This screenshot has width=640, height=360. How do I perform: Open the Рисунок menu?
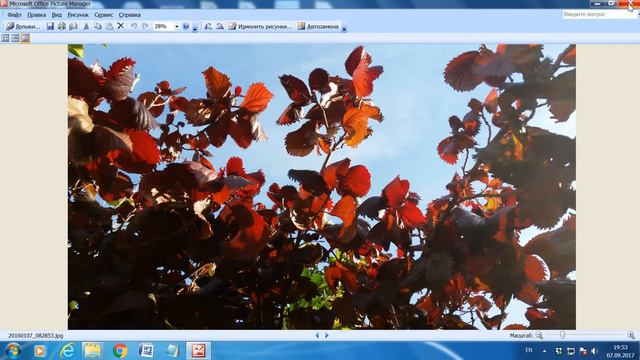coord(78,15)
